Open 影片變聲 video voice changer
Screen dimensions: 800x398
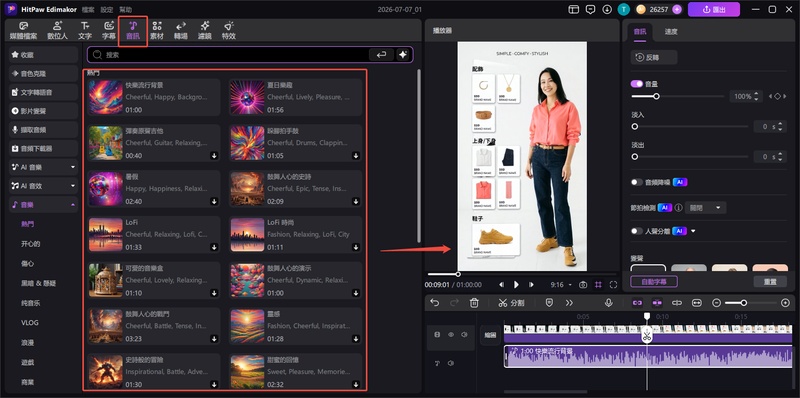click(x=43, y=111)
